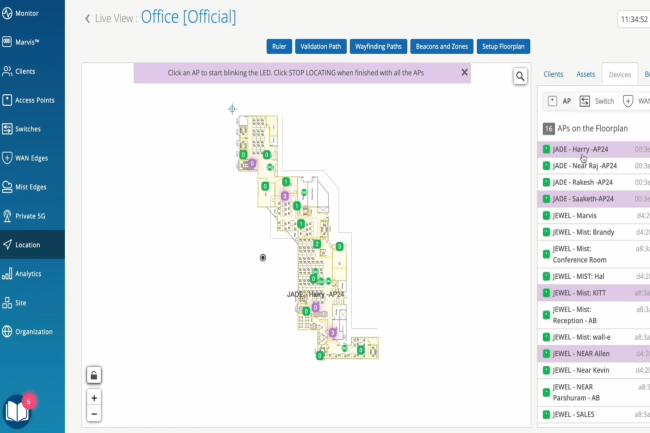Switch to the Clients tab
The image size is (650, 433).
(553, 74)
